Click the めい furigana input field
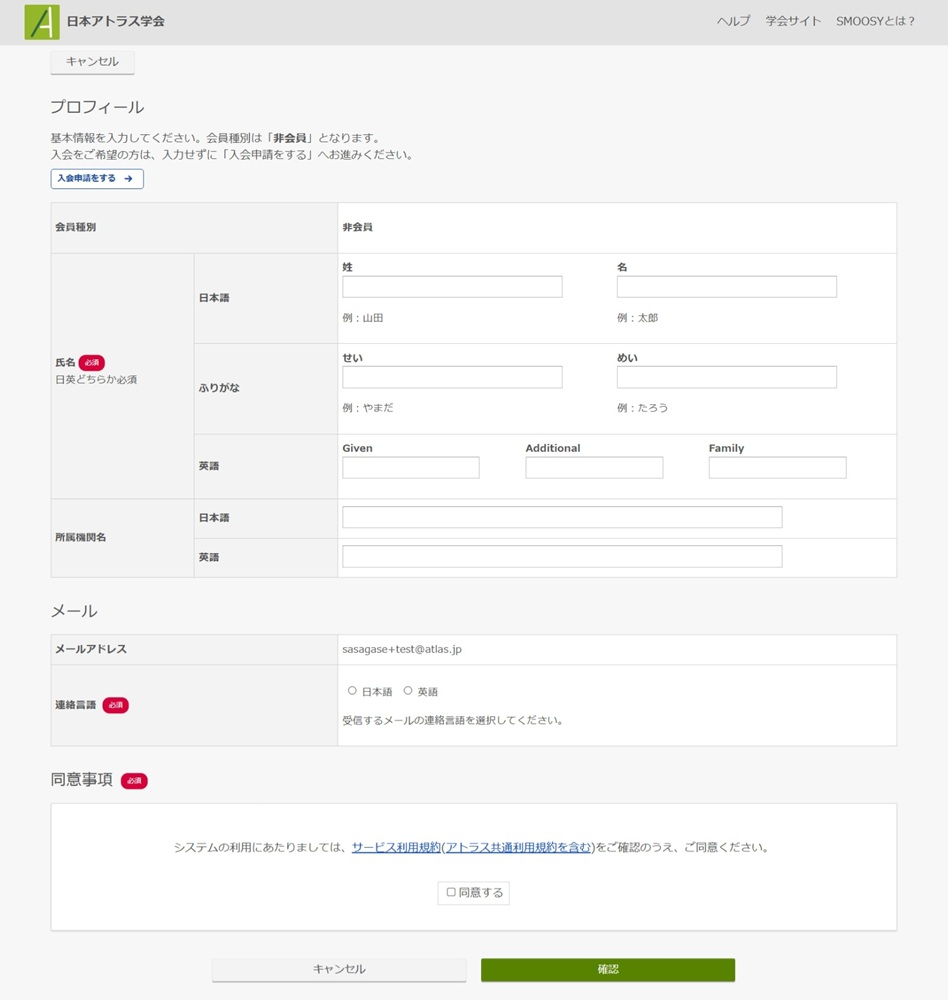The width and height of the screenshot is (948, 1000). point(726,377)
